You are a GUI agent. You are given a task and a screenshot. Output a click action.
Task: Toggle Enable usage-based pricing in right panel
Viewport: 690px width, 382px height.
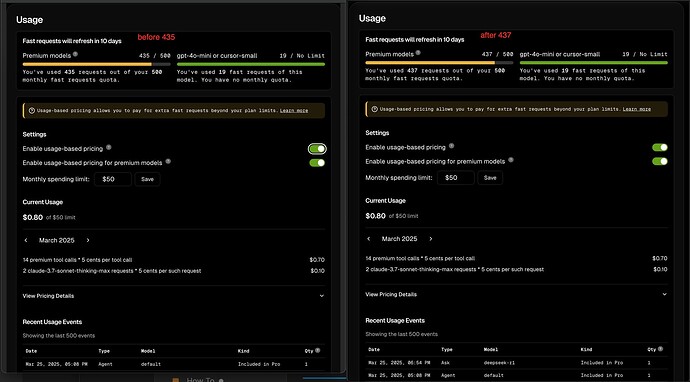click(660, 147)
